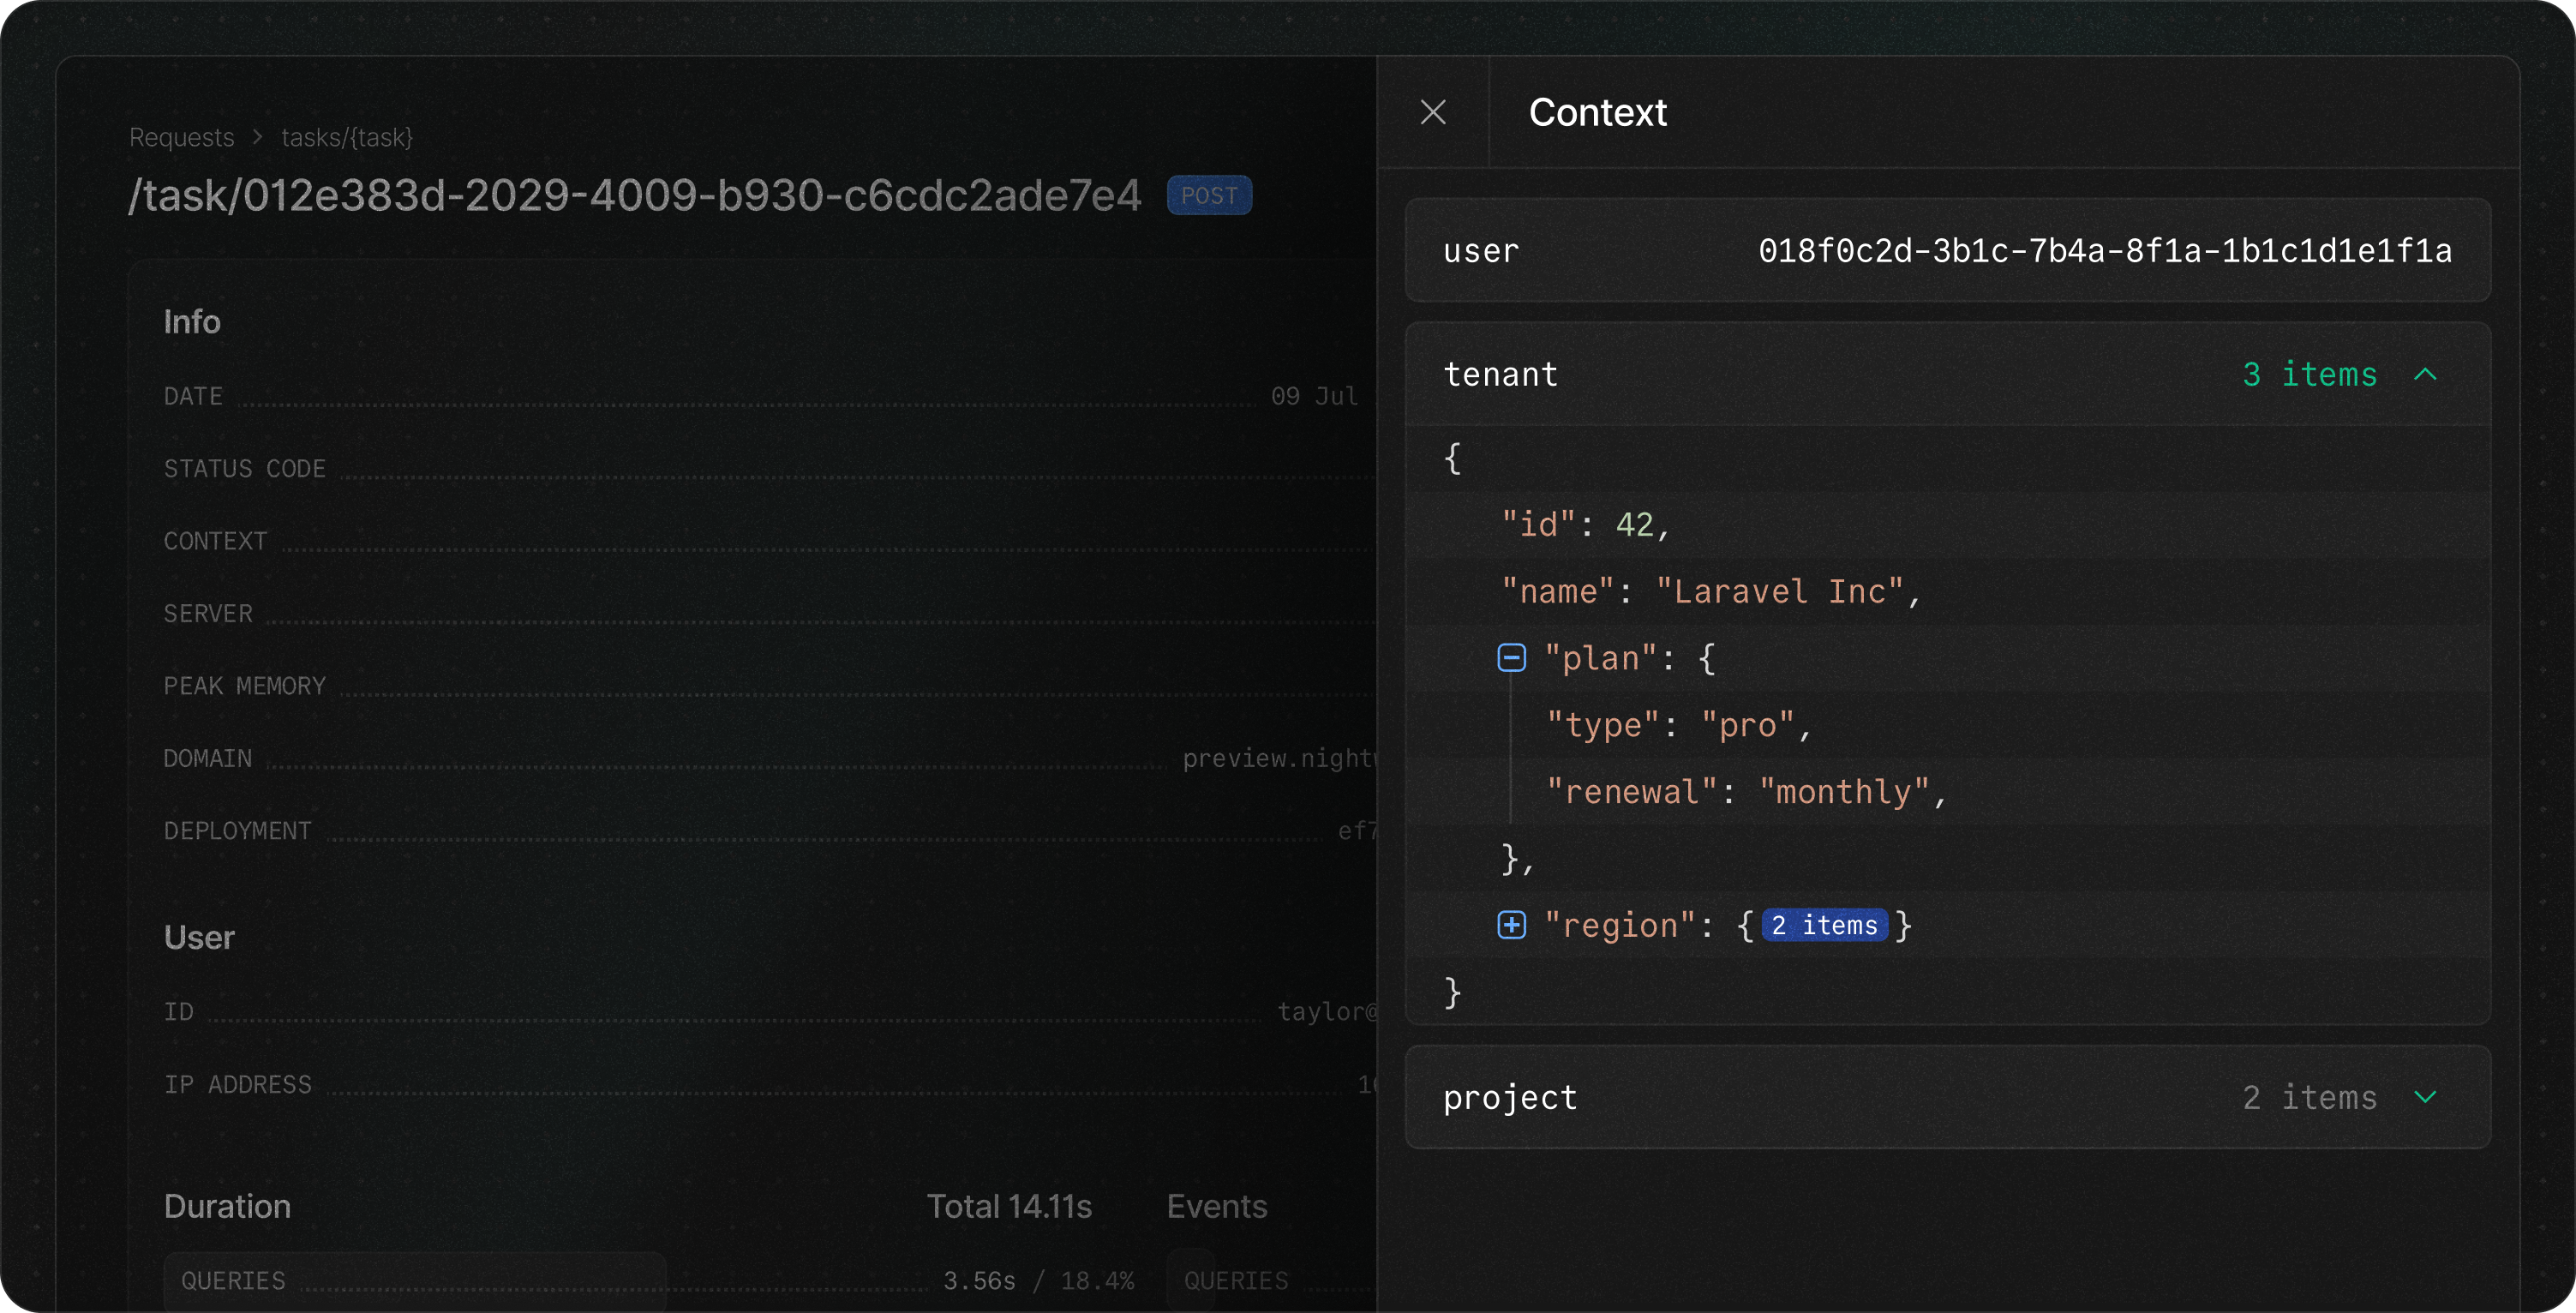This screenshot has height=1313, width=2576.
Task: Click the Events section heading
Action: tap(1216, 1207)
